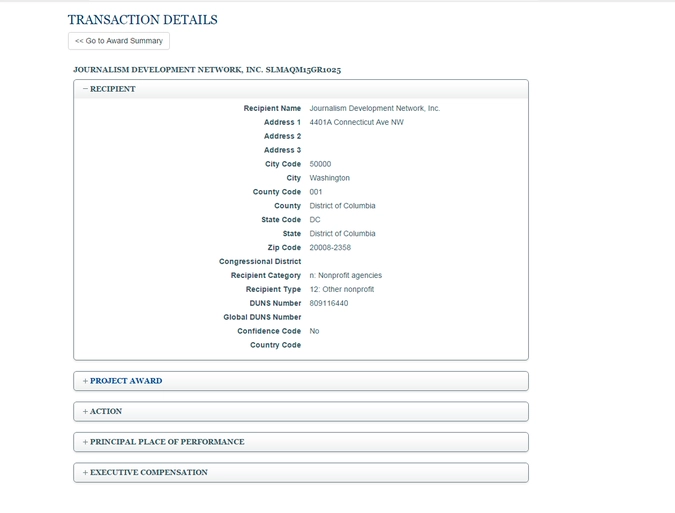
Task: Click the address 4401A Connecticut Ave NW
Action: click(356, 122)
